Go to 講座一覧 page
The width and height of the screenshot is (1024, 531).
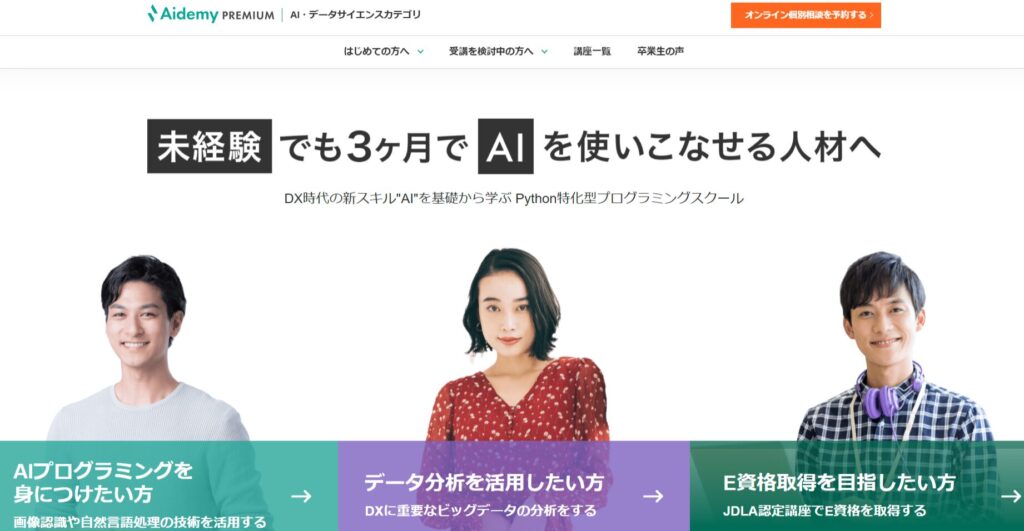coord(592,51)
